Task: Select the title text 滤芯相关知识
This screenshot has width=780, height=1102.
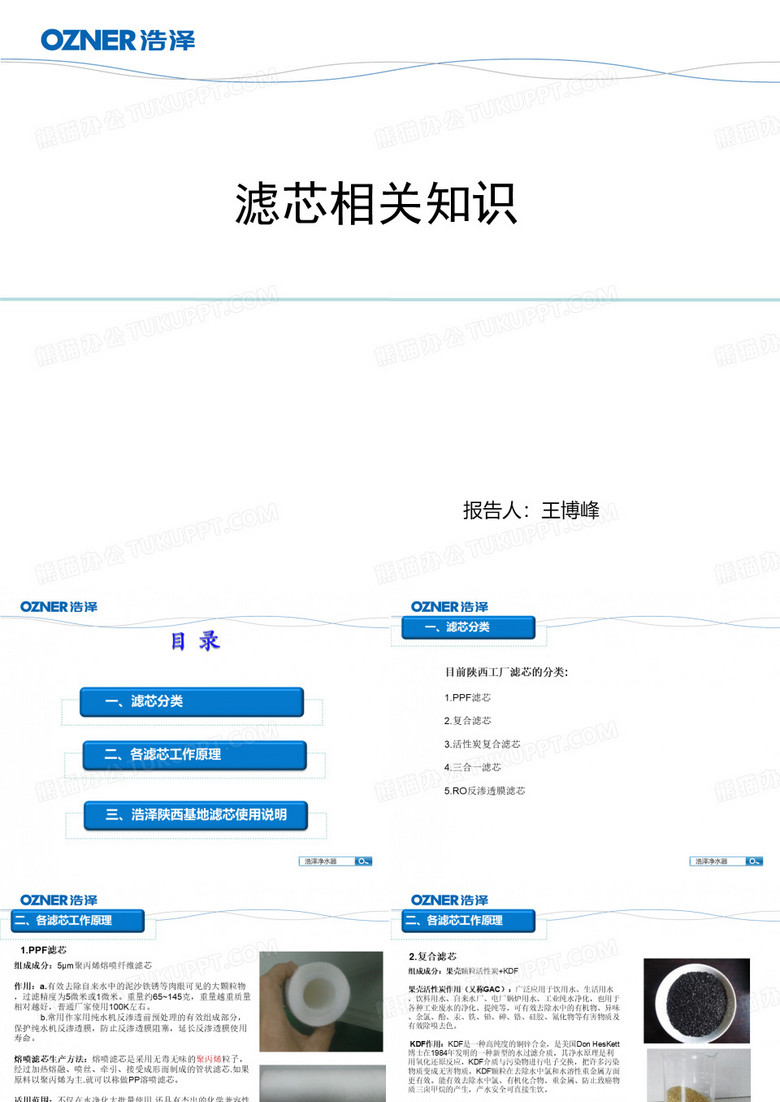Action: pyautogui.click(x=377, y=204)
